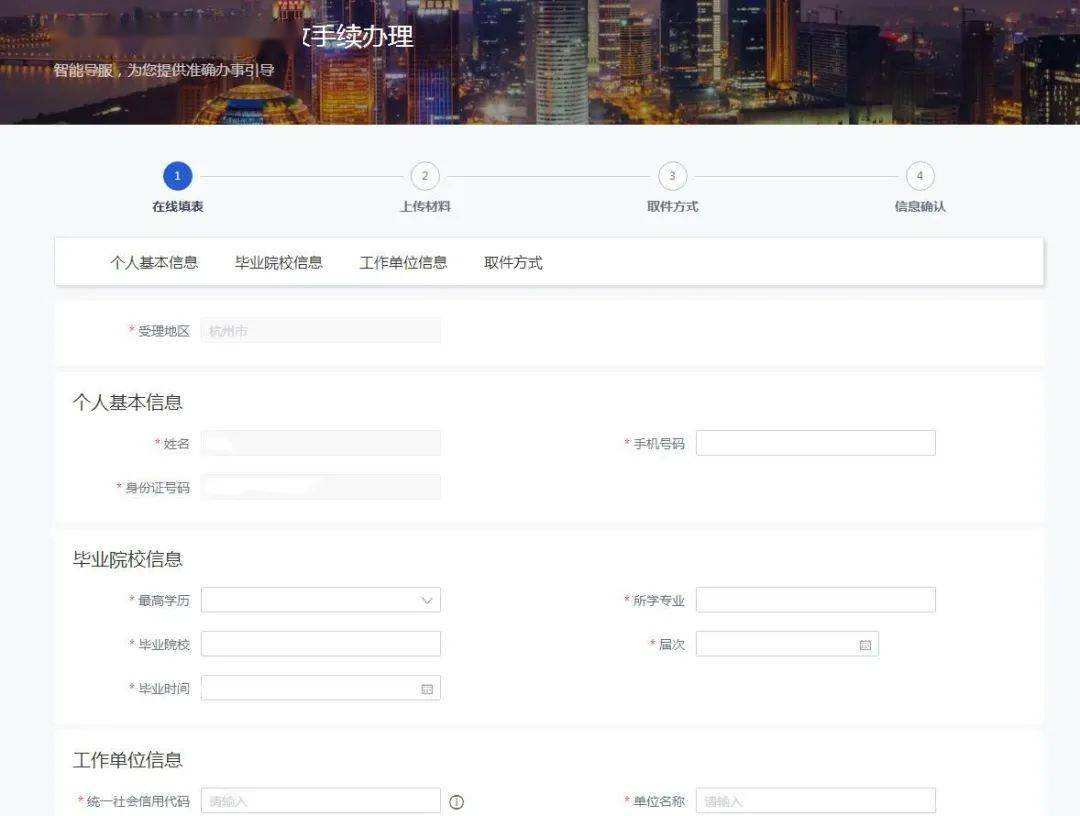Screen dimensions: 1080x816
Task: Click the 所学专业 input field
Action: [815, 600]
